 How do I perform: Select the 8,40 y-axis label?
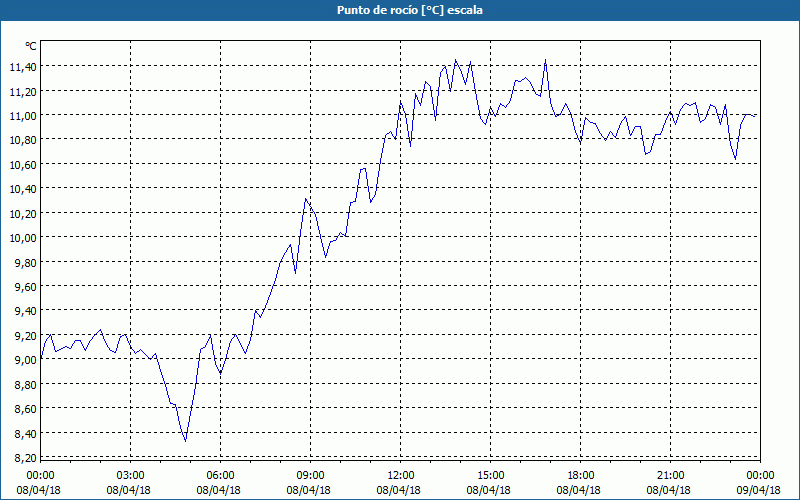26,434
